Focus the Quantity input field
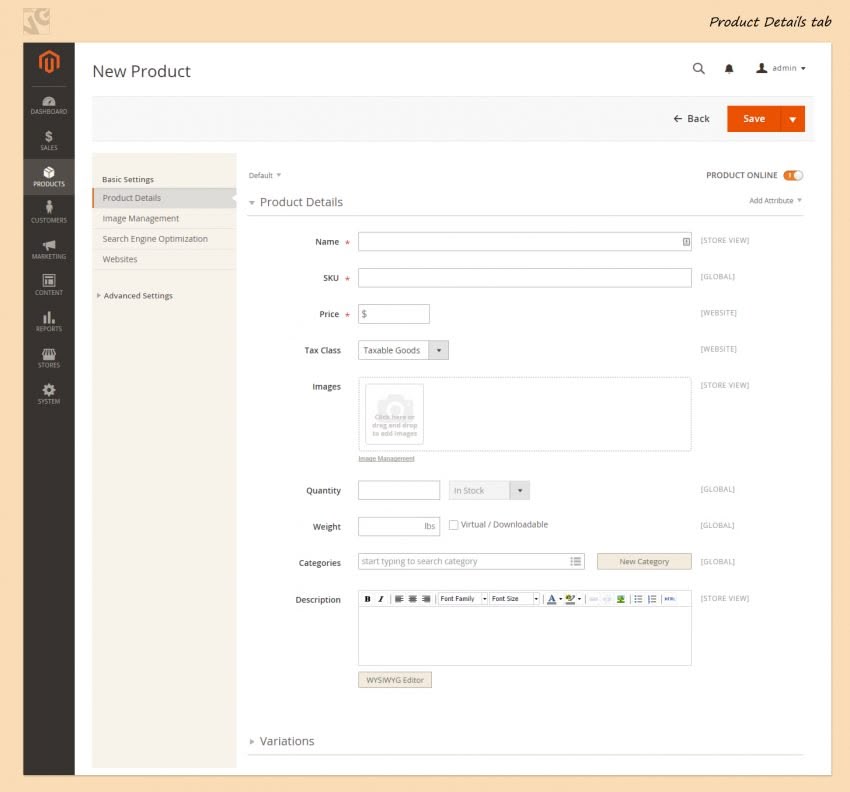 [x=399, y=491]
